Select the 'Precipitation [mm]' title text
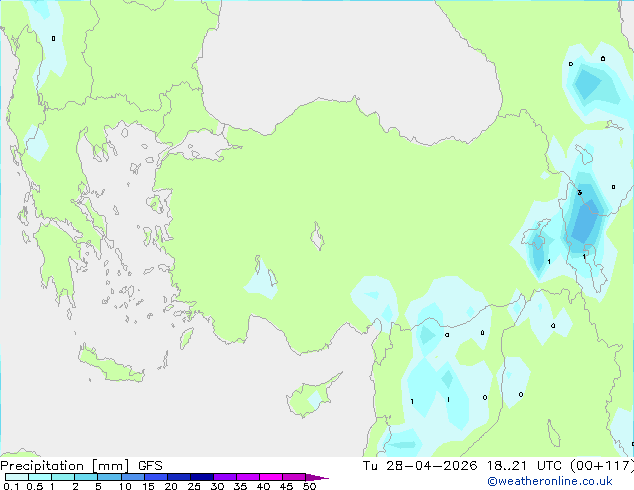The width and height of the screenshot is (634, 490). pyautogui.click(x=65, y=466)
